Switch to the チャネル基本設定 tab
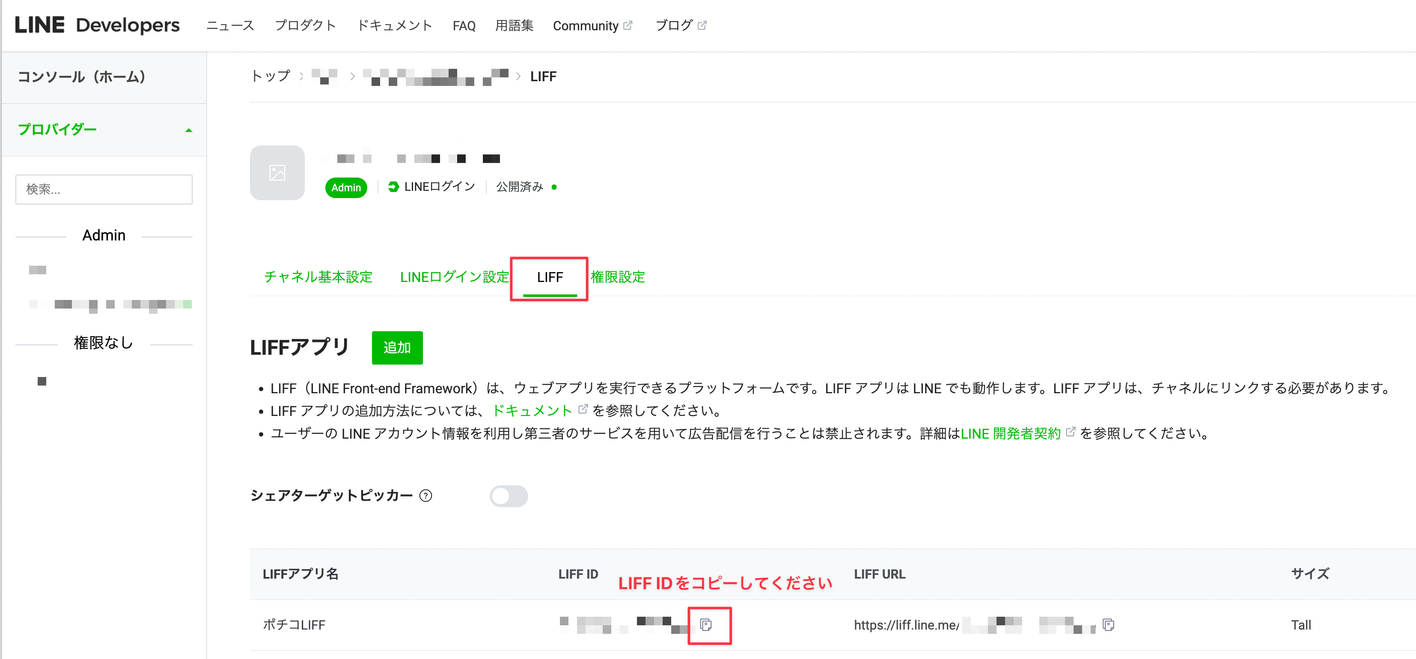 point(318,277)
